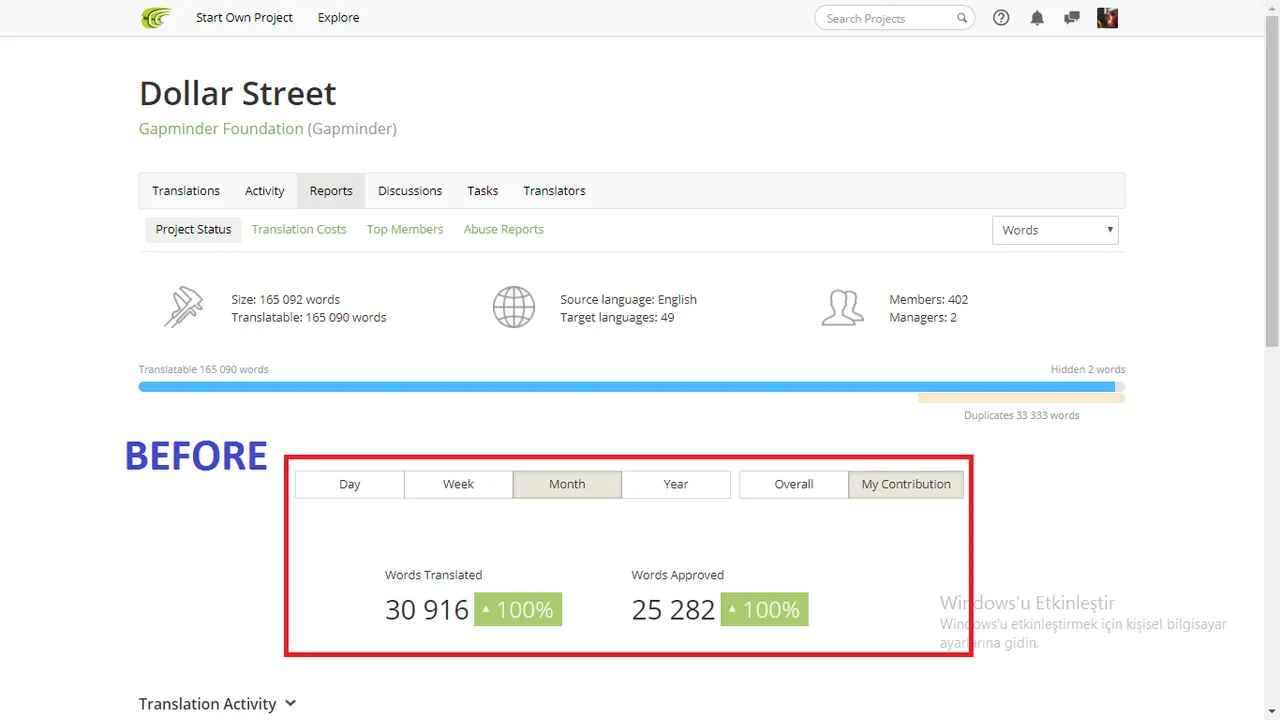Viewport: 1280px width, 720px height.
Task: Click the 'Size: 165 092 words' text
Action: (286, 299)
